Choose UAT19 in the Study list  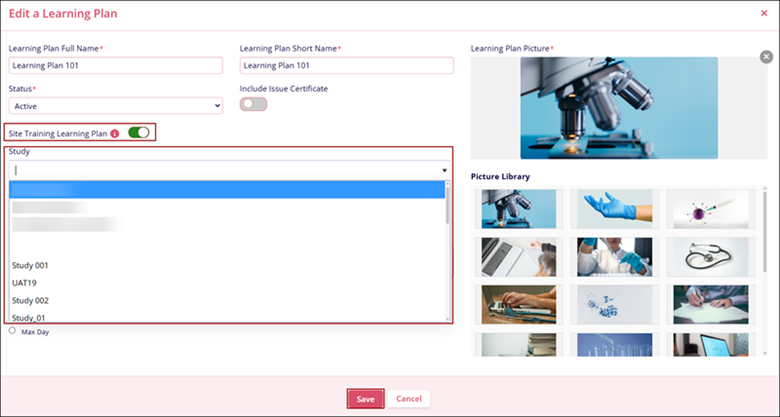click(25, 283)
